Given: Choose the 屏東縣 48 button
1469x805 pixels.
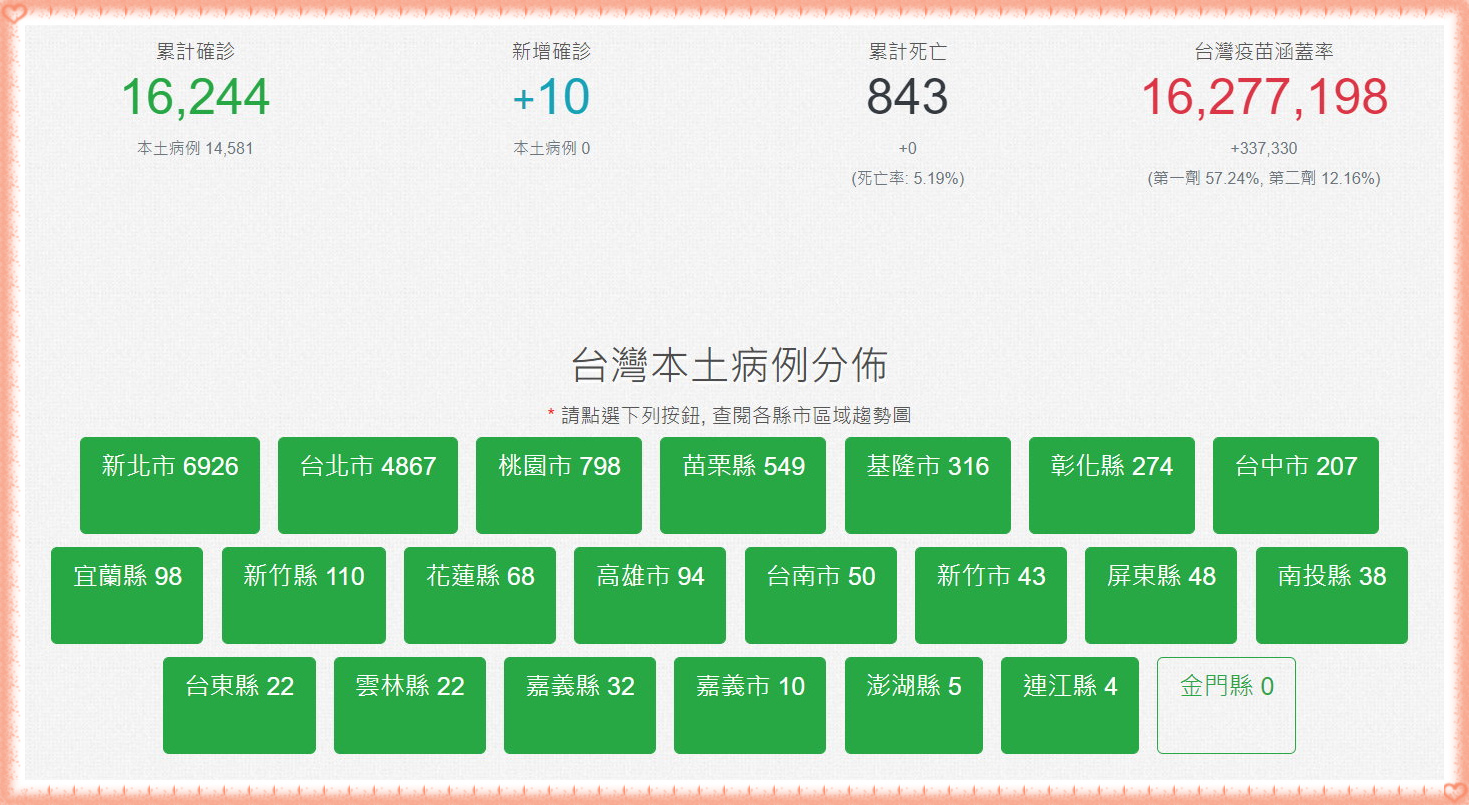Looking at the screenshot, I should click(x=1161, y=595).
